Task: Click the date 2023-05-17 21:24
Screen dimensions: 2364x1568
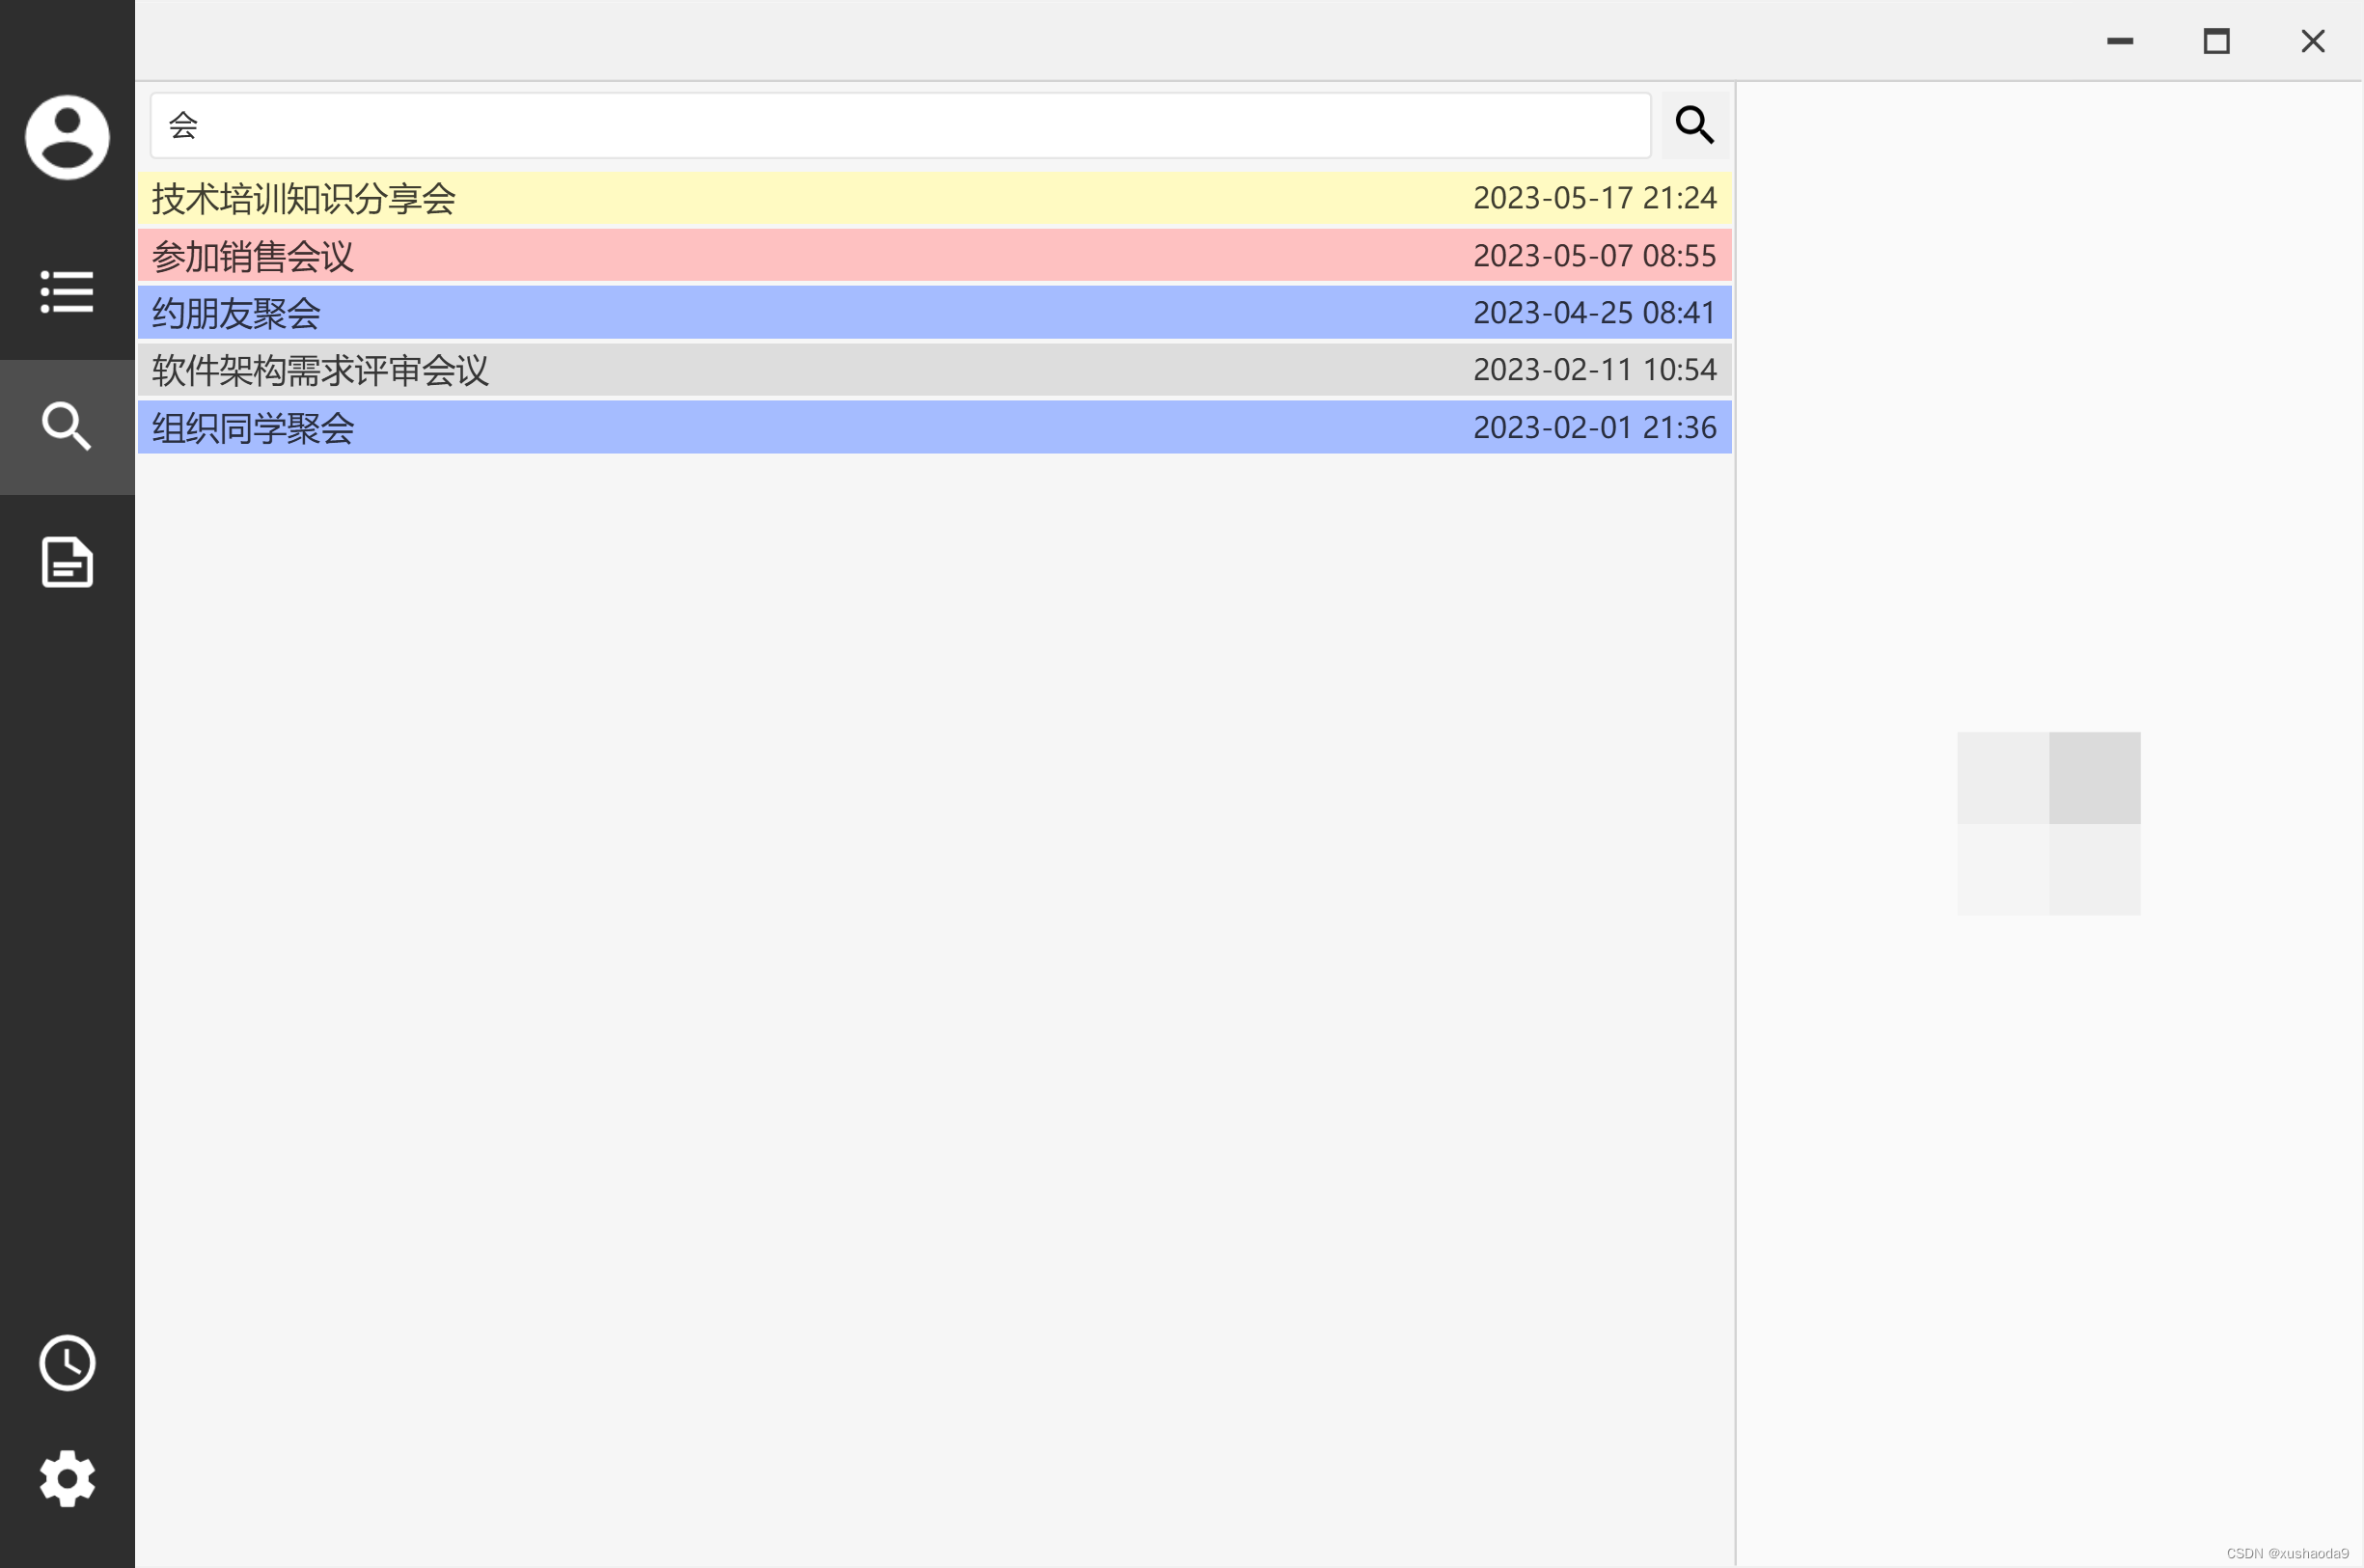Action: (1594, 198)
